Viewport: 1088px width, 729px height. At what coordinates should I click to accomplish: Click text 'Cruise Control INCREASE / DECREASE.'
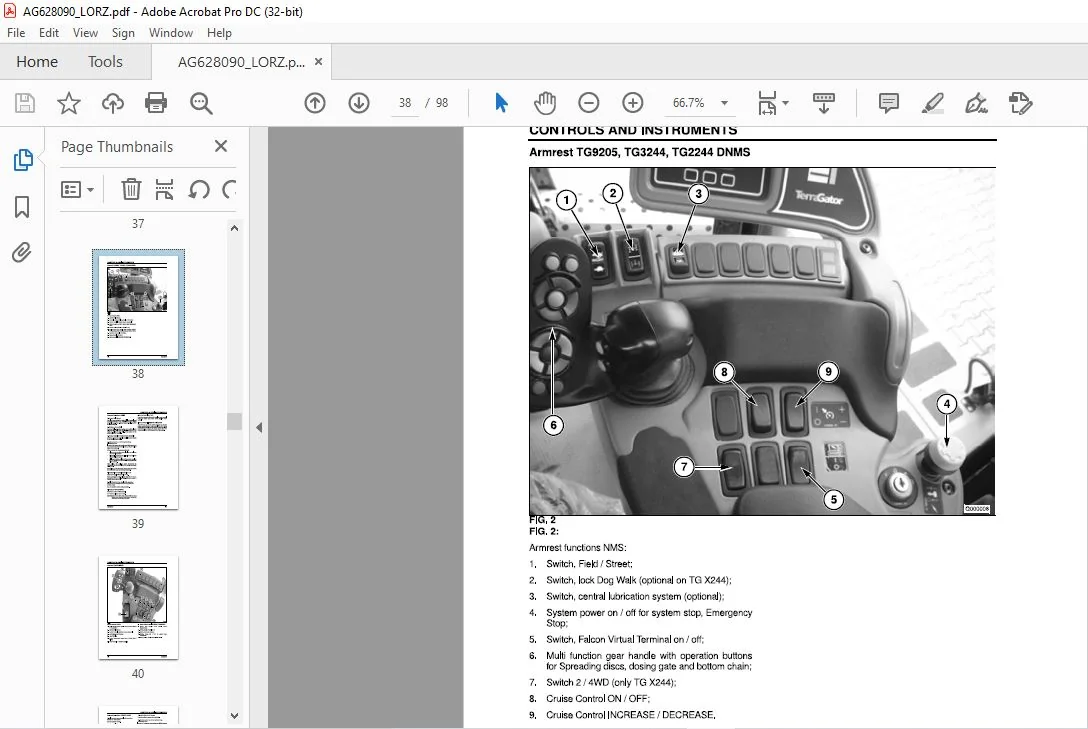click(x=631, y=714)
